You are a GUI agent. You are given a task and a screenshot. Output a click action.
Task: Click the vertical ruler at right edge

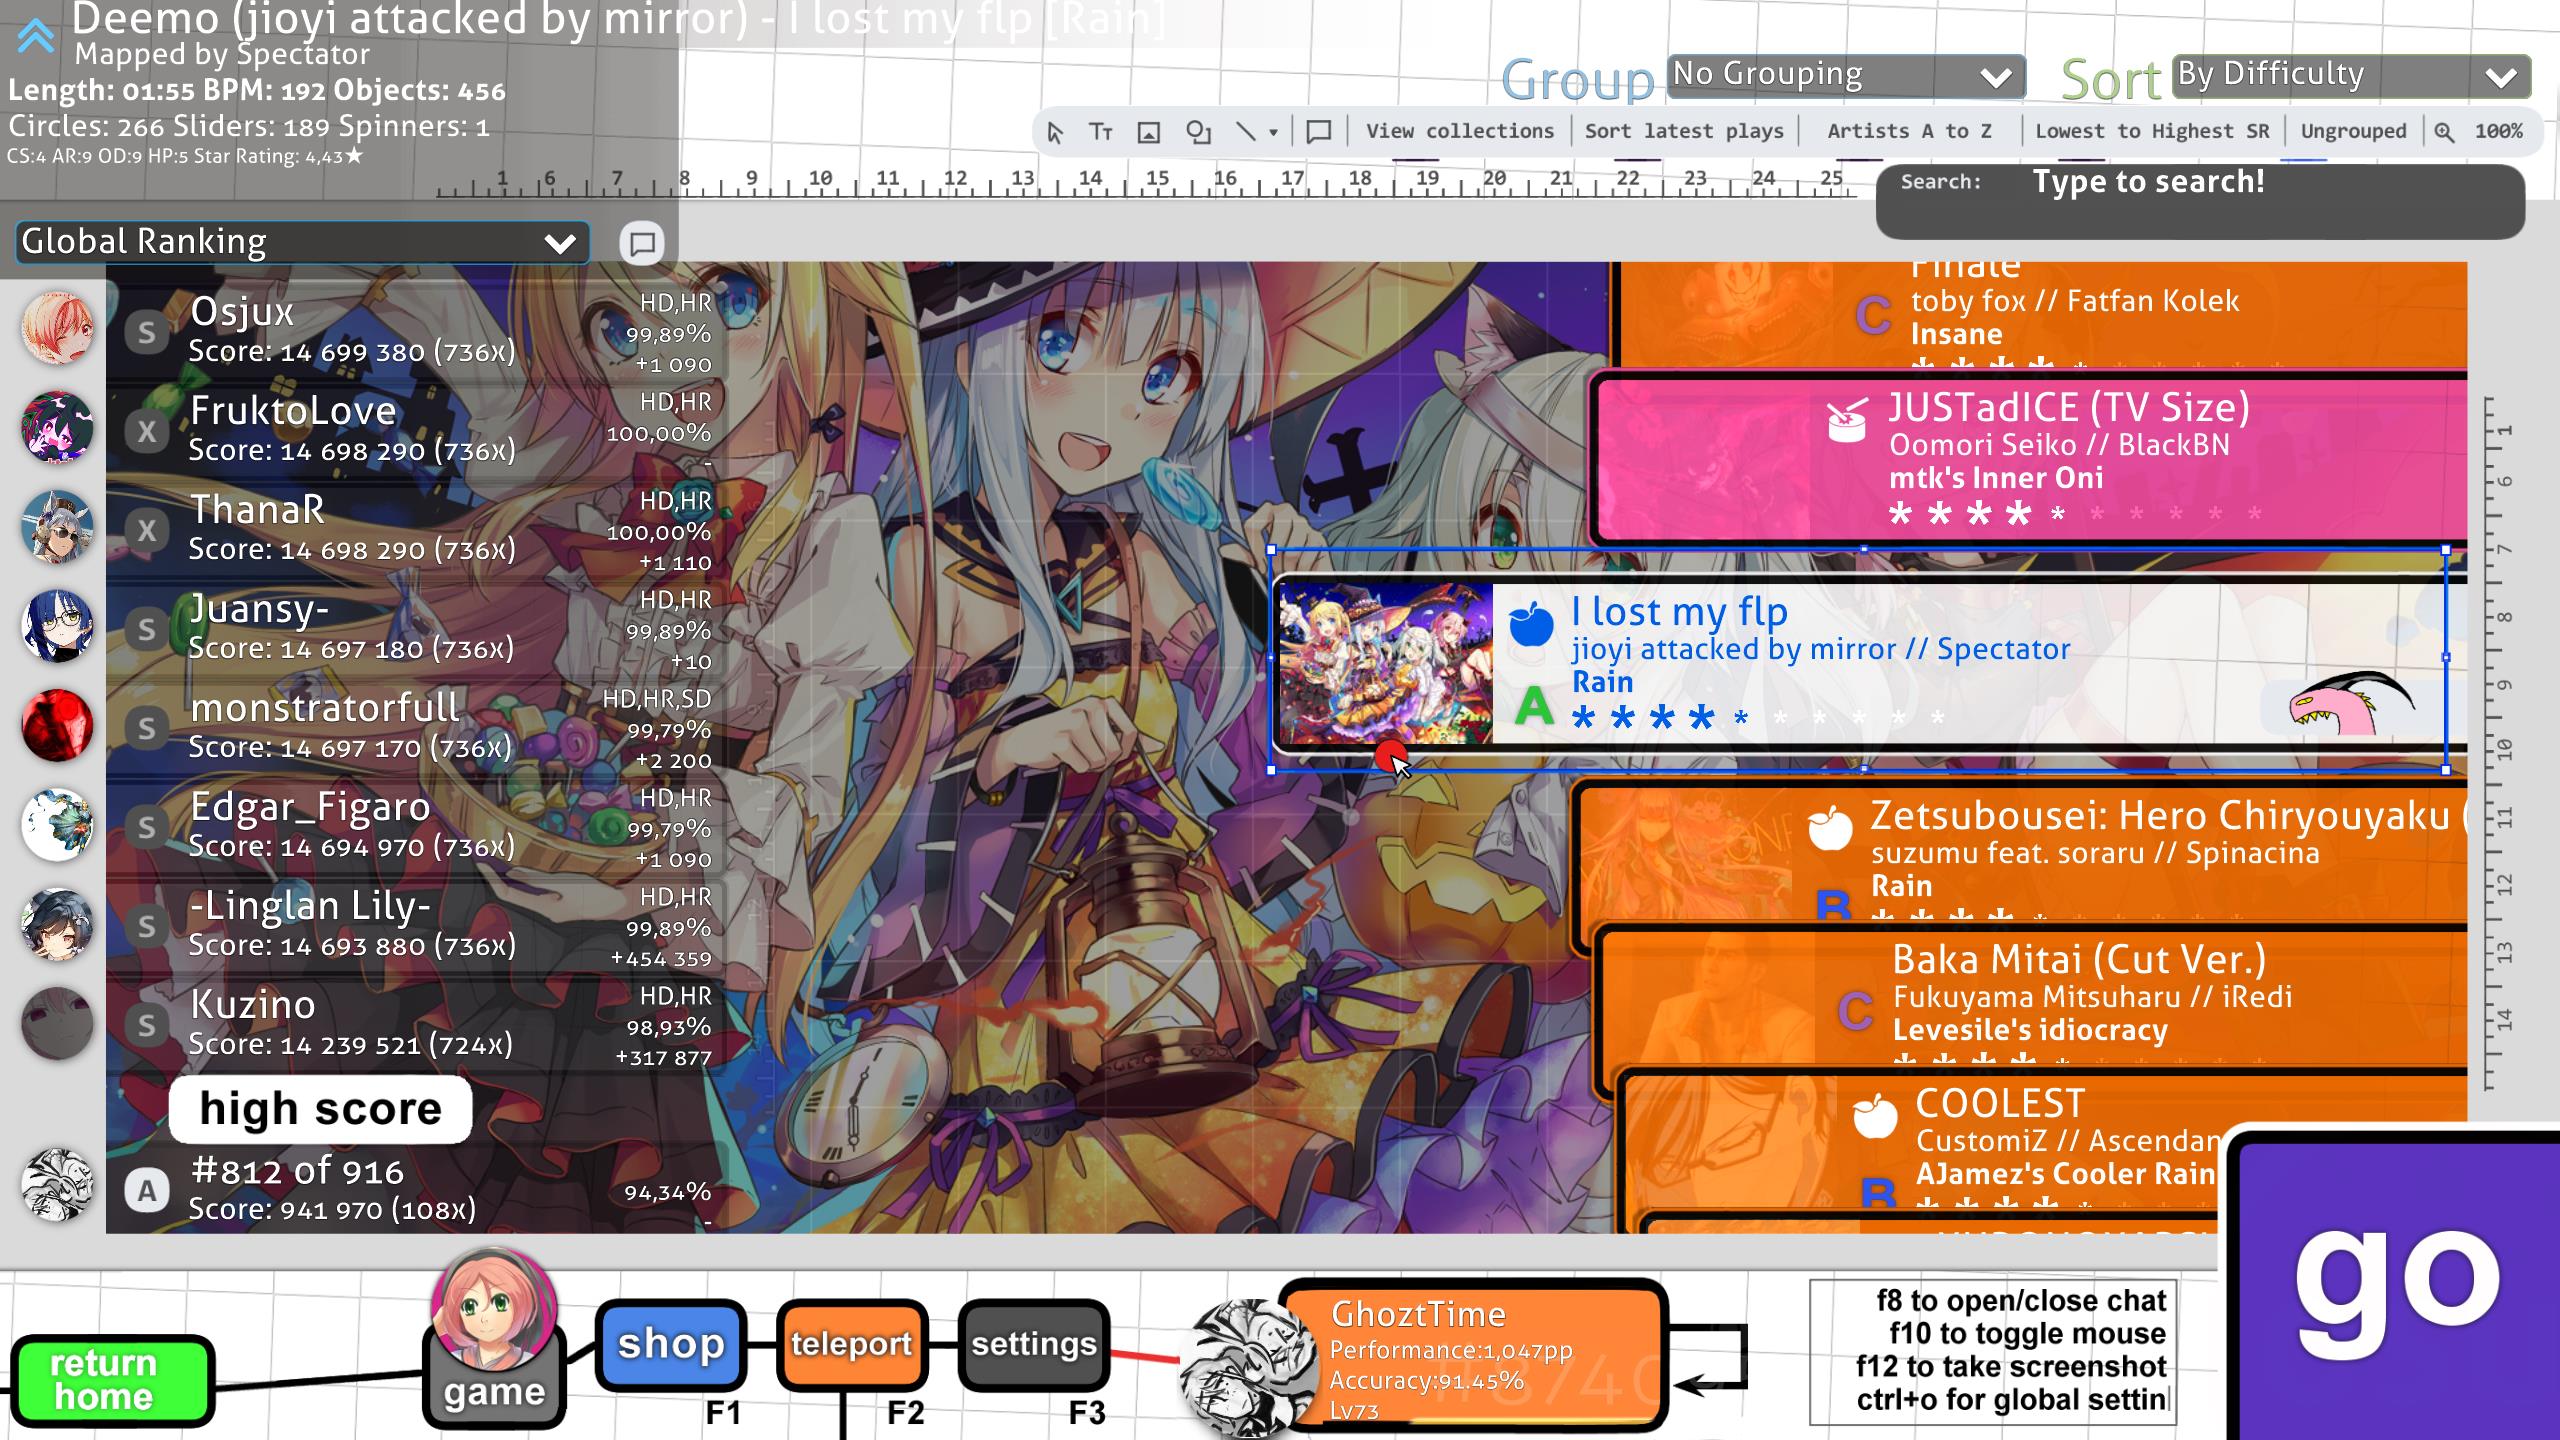[x=2500, y=742]
